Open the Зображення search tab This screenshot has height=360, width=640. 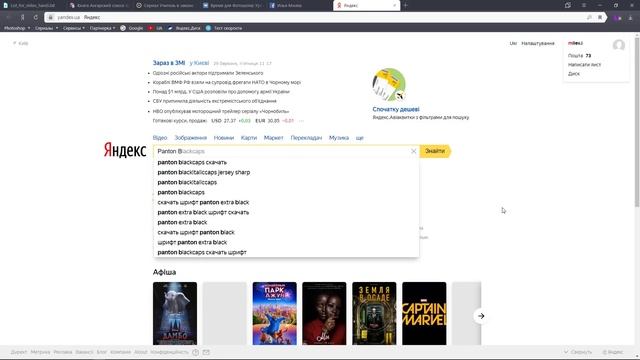coord(191,138)
